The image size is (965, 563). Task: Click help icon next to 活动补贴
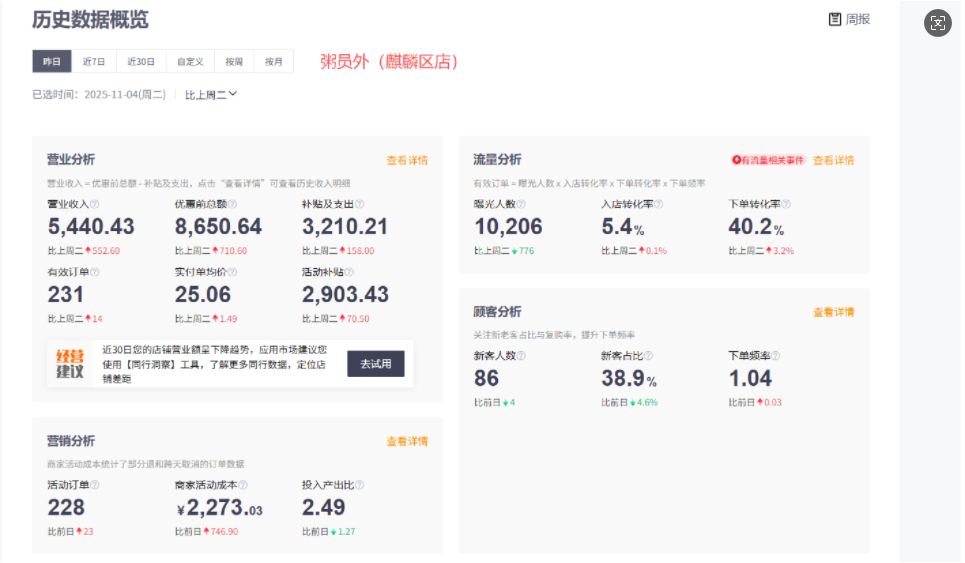click(x=349, y=272)
